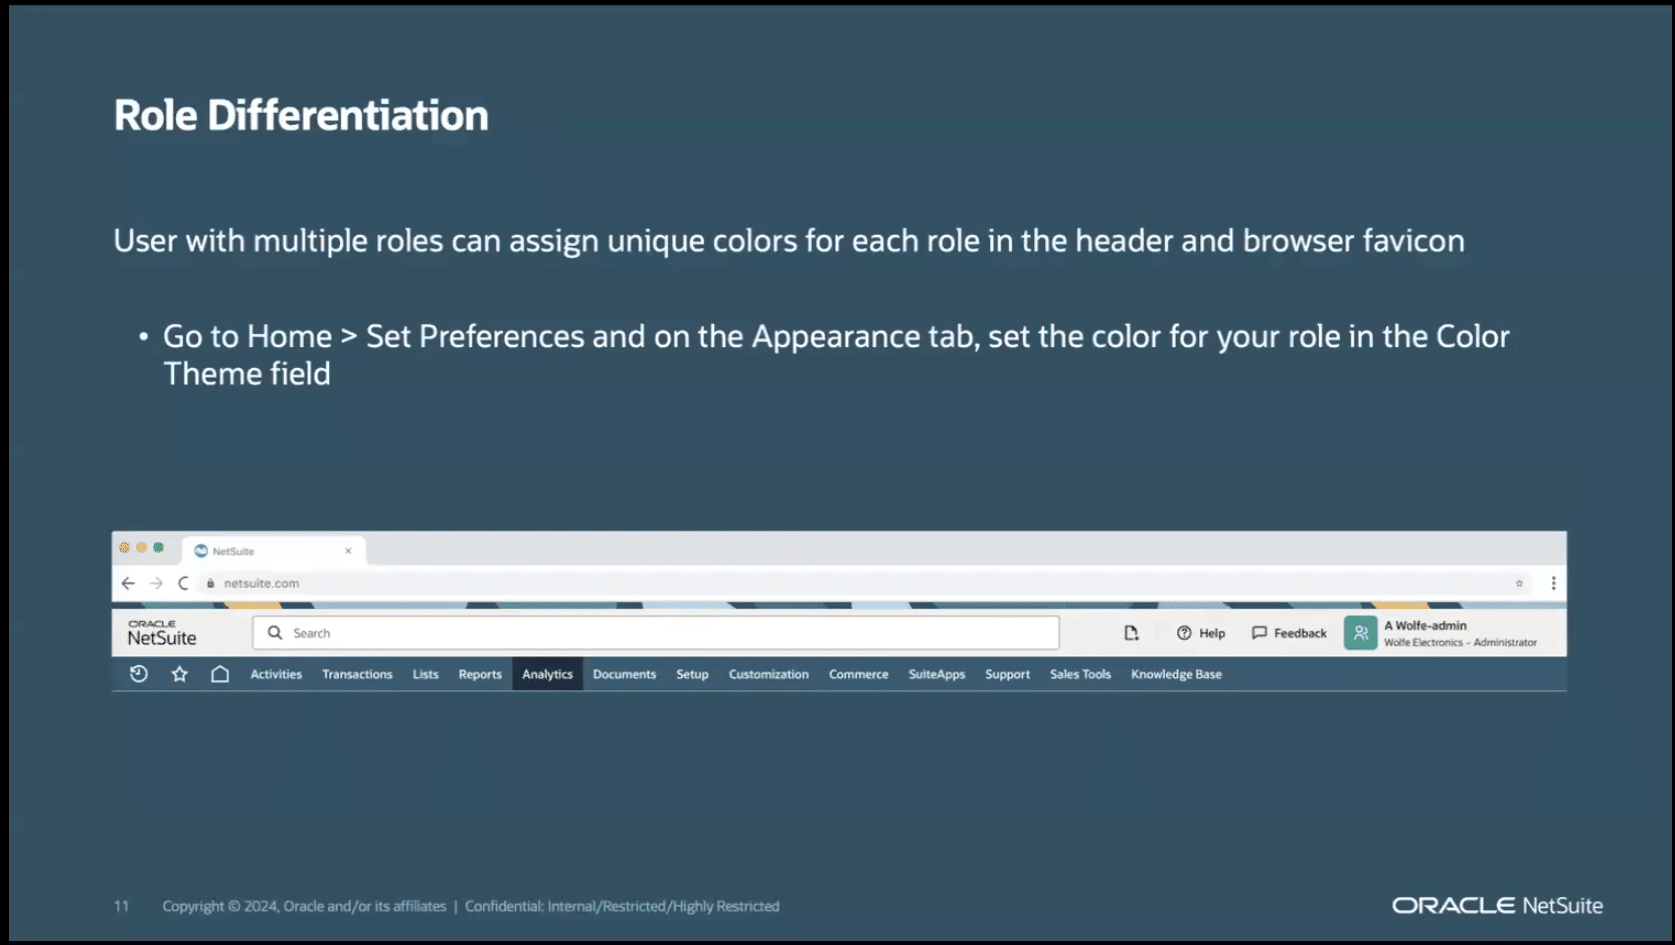The height and width of the screenshot is (945, 1675).
Task: Click the Oracle NetSuite footer logo
Action: (x=1497, y=905)
